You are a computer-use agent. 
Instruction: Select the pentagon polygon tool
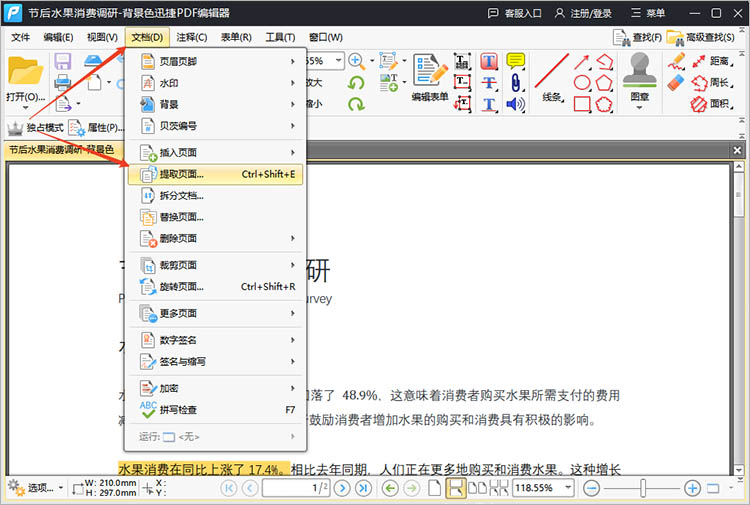pos(605,83)
